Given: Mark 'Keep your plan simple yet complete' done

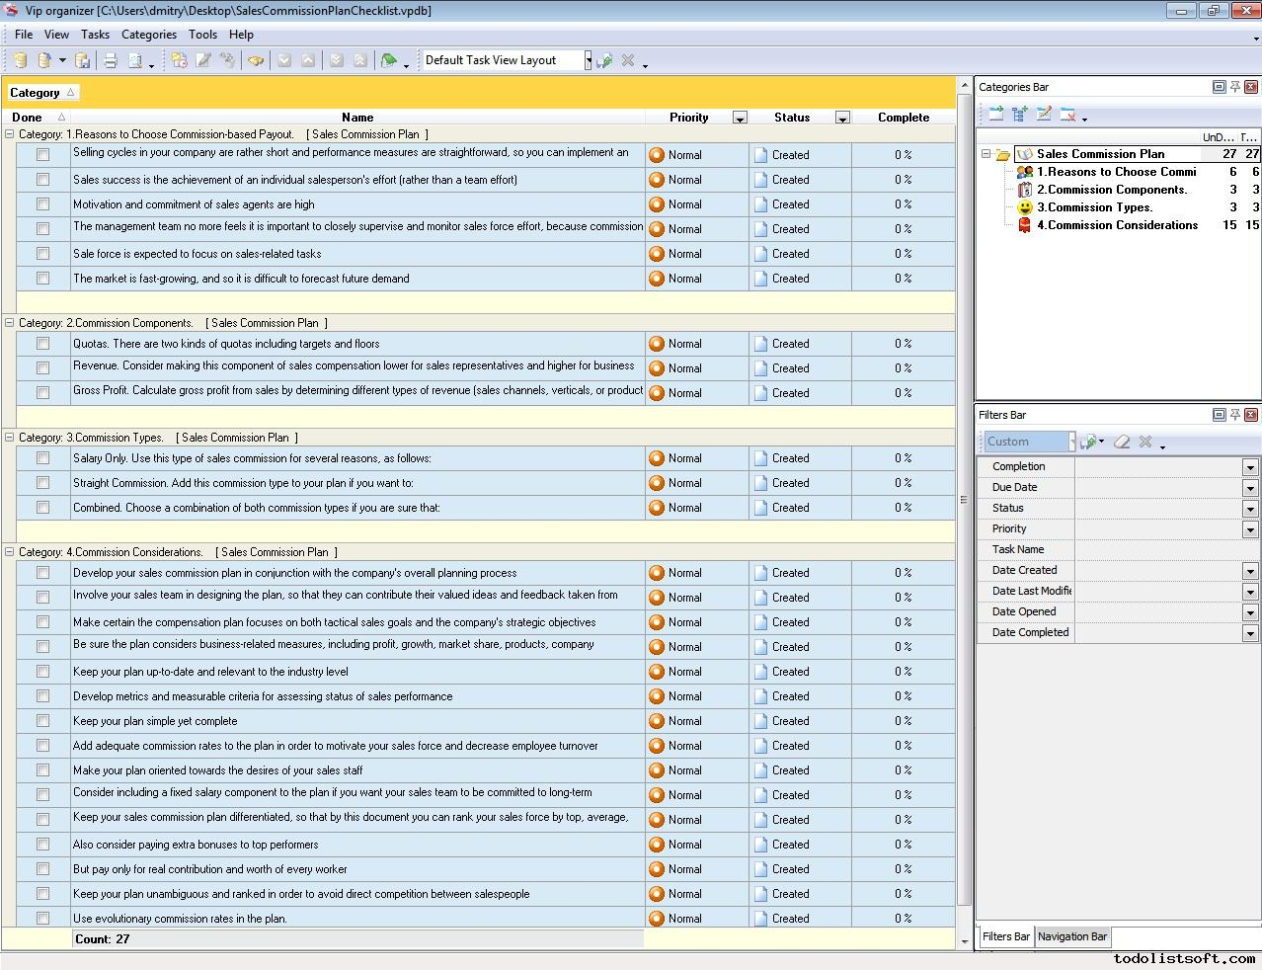Looking at the screenshot, I should pyautogui.click(x=42, y=721).
